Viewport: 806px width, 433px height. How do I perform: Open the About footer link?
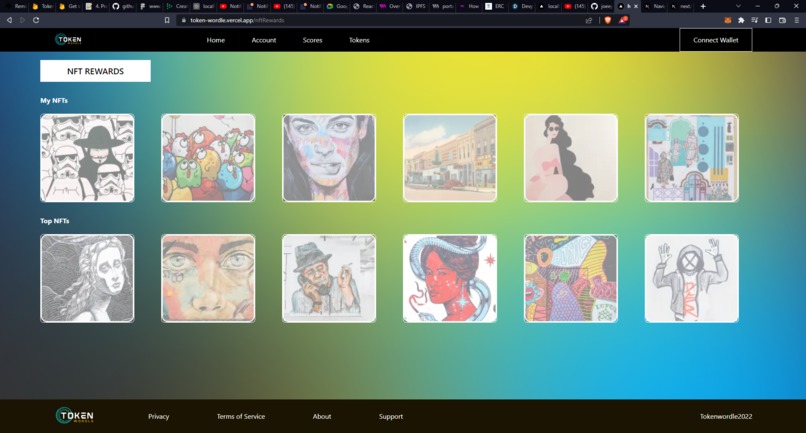pos(322,417)
